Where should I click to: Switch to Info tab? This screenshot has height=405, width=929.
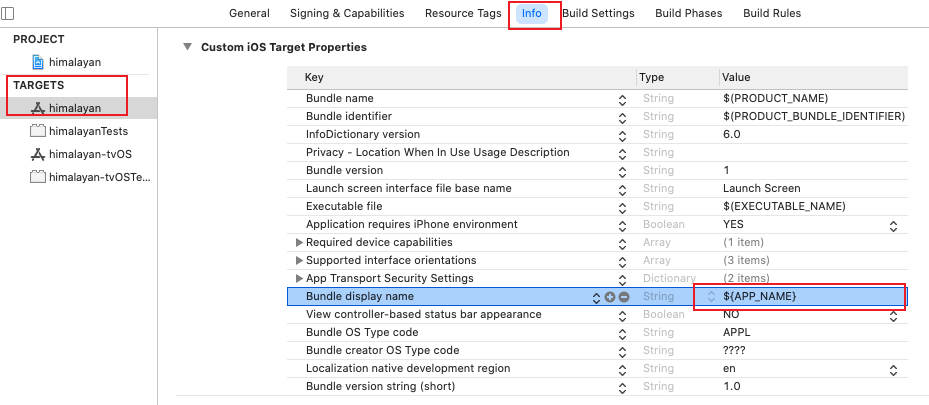point(531,13)
